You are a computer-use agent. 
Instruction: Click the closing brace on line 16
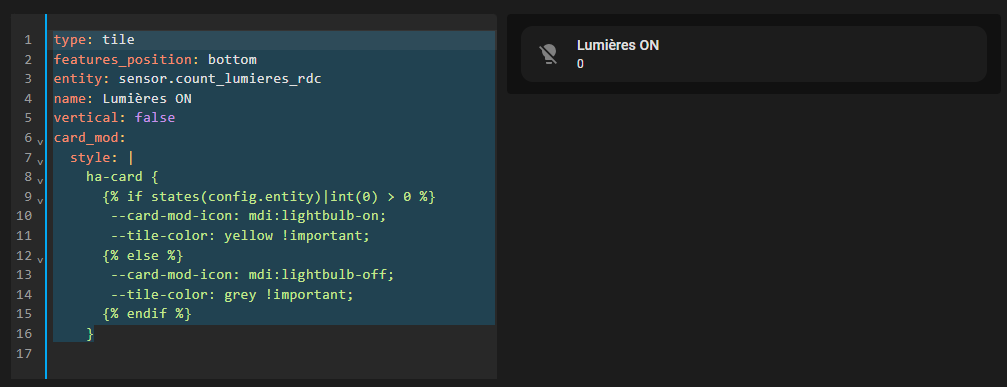tap(90, 334)
